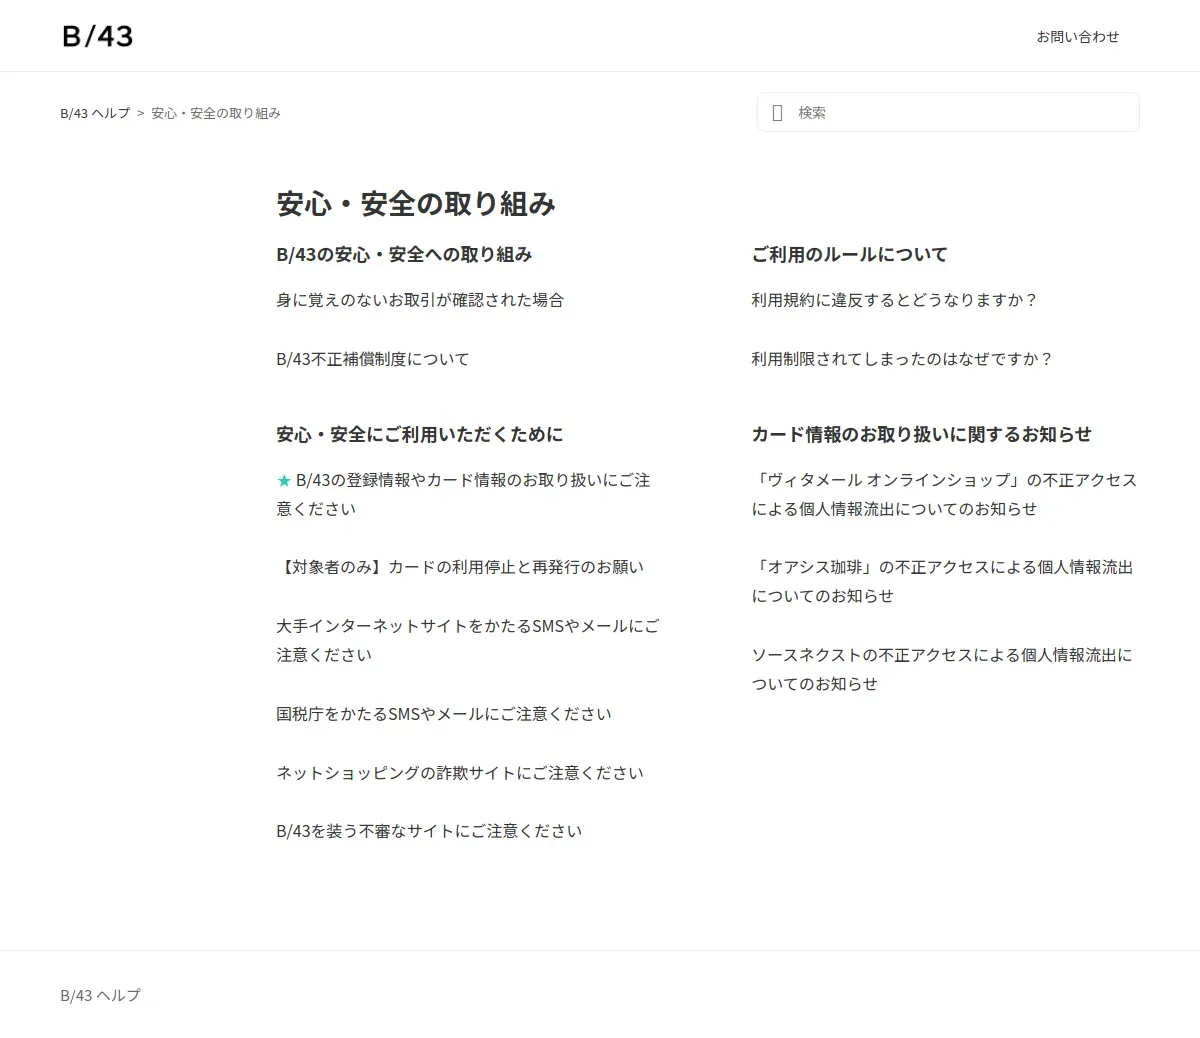Click page title 安心・安全の取り組み
Image resolution: width=1200 pixels, height=1038 pixels.
point(416,204)
